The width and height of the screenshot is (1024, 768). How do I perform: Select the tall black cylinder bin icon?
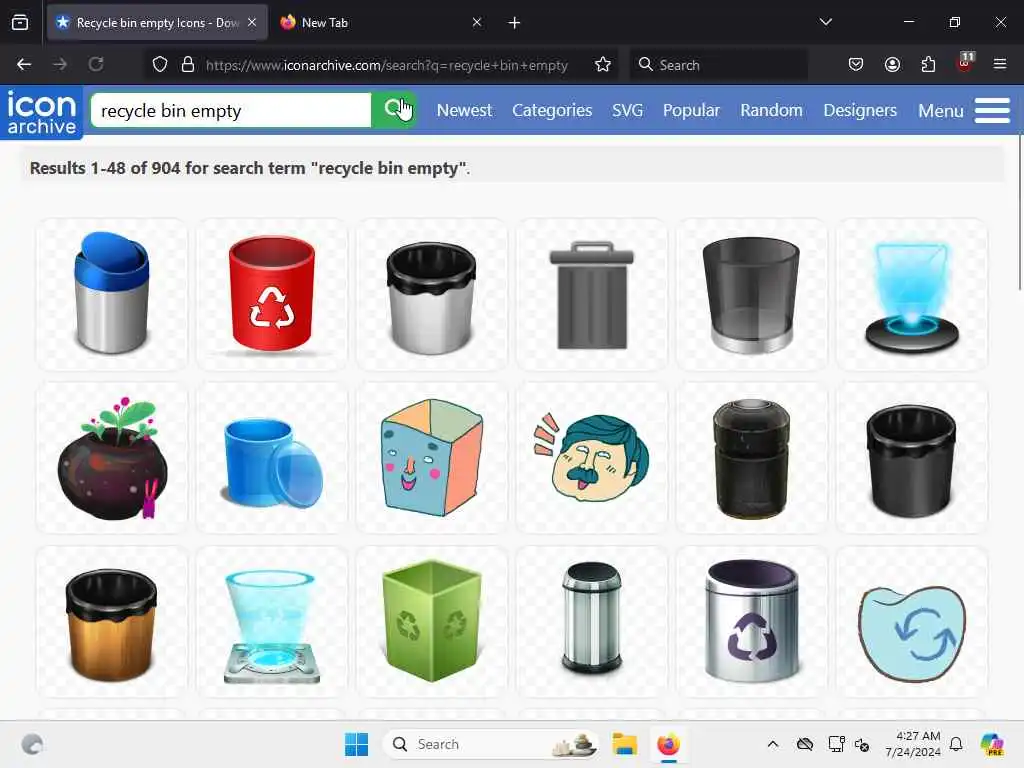(752, 458)
